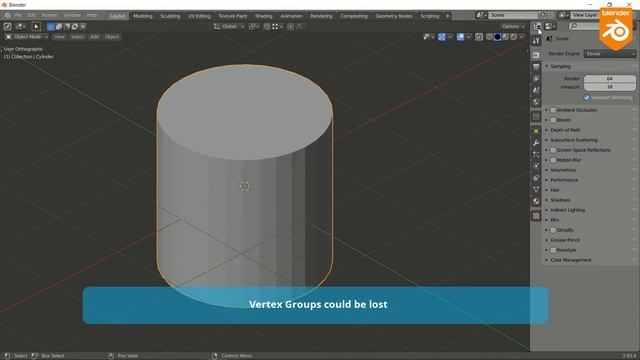Image resolution: width=640 pixels, height=360 pixels.
Task: Enable the Motion Blur checkbox
Action: 553,160
